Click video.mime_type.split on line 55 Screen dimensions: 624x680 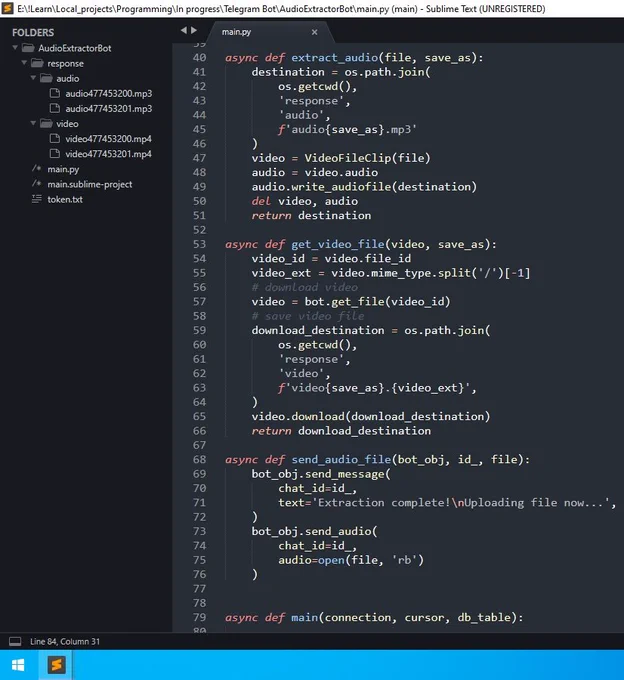click(x=401, y=273)
